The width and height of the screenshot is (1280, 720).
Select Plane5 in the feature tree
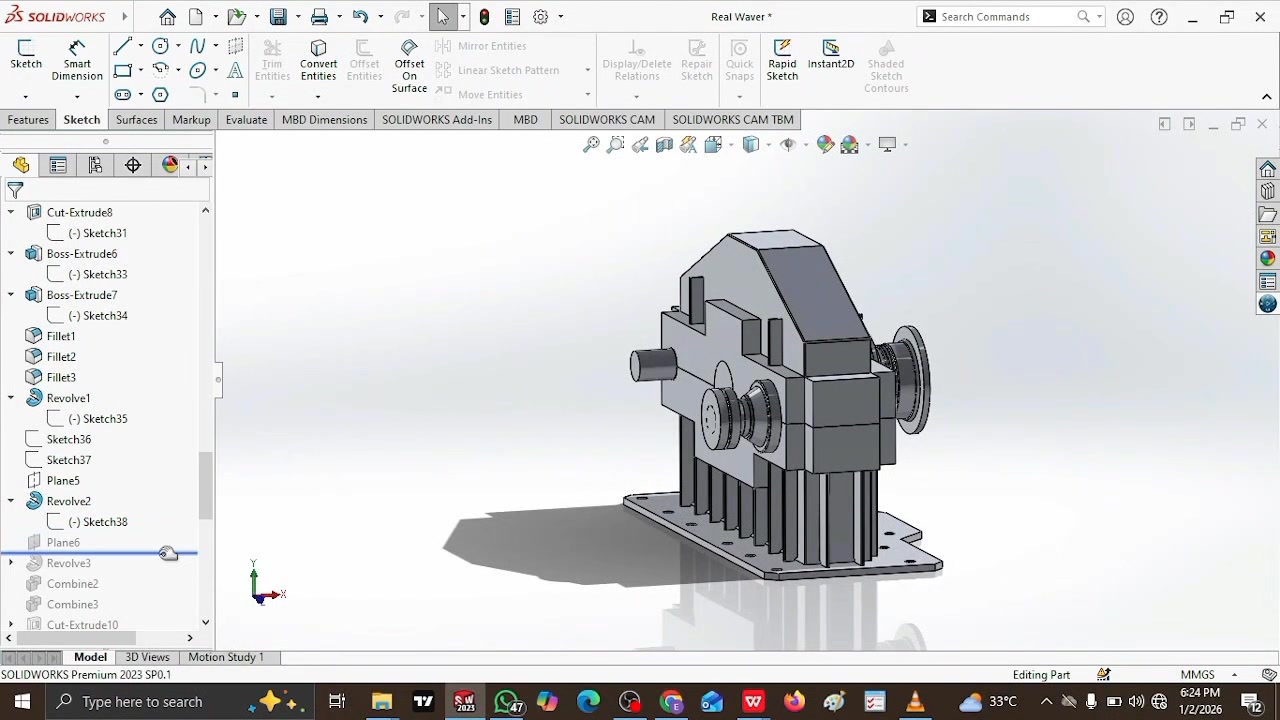click(63, 481)
